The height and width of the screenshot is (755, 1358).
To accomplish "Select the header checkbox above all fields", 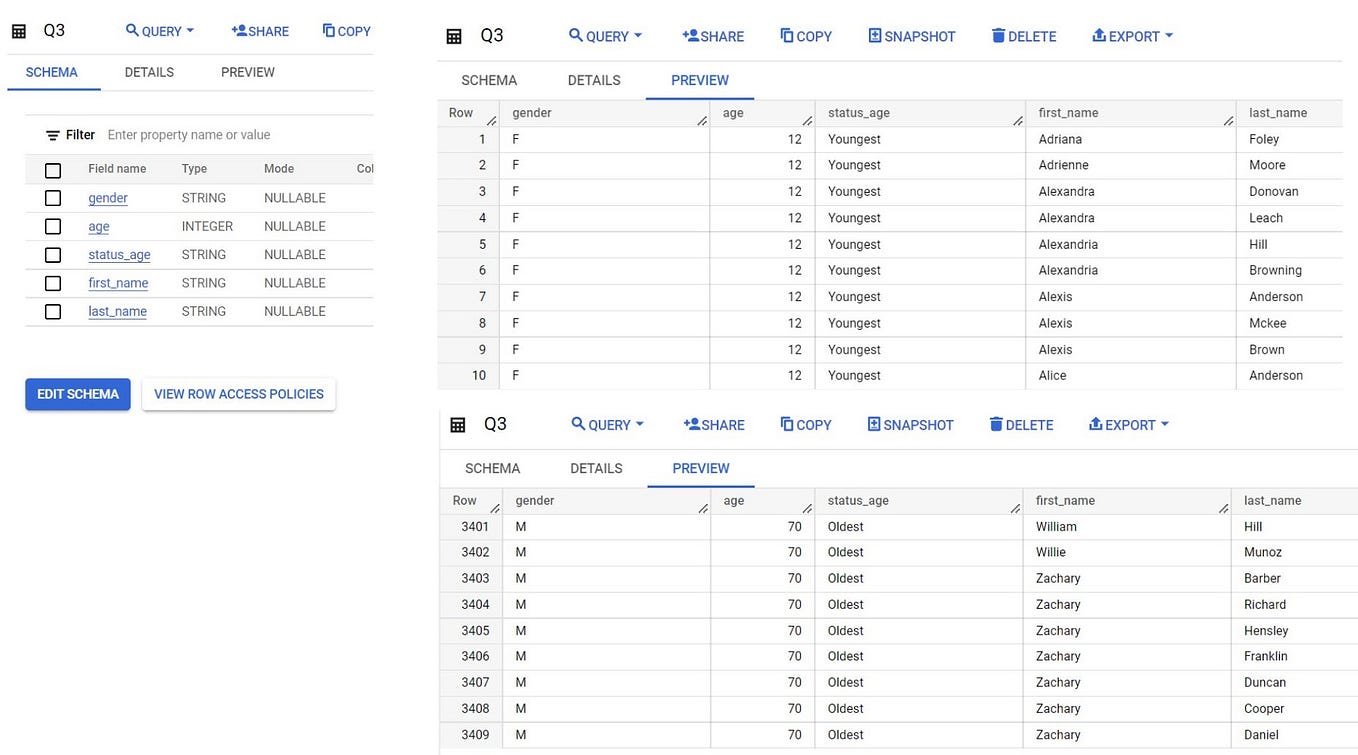I will click(x=52, y=170).
